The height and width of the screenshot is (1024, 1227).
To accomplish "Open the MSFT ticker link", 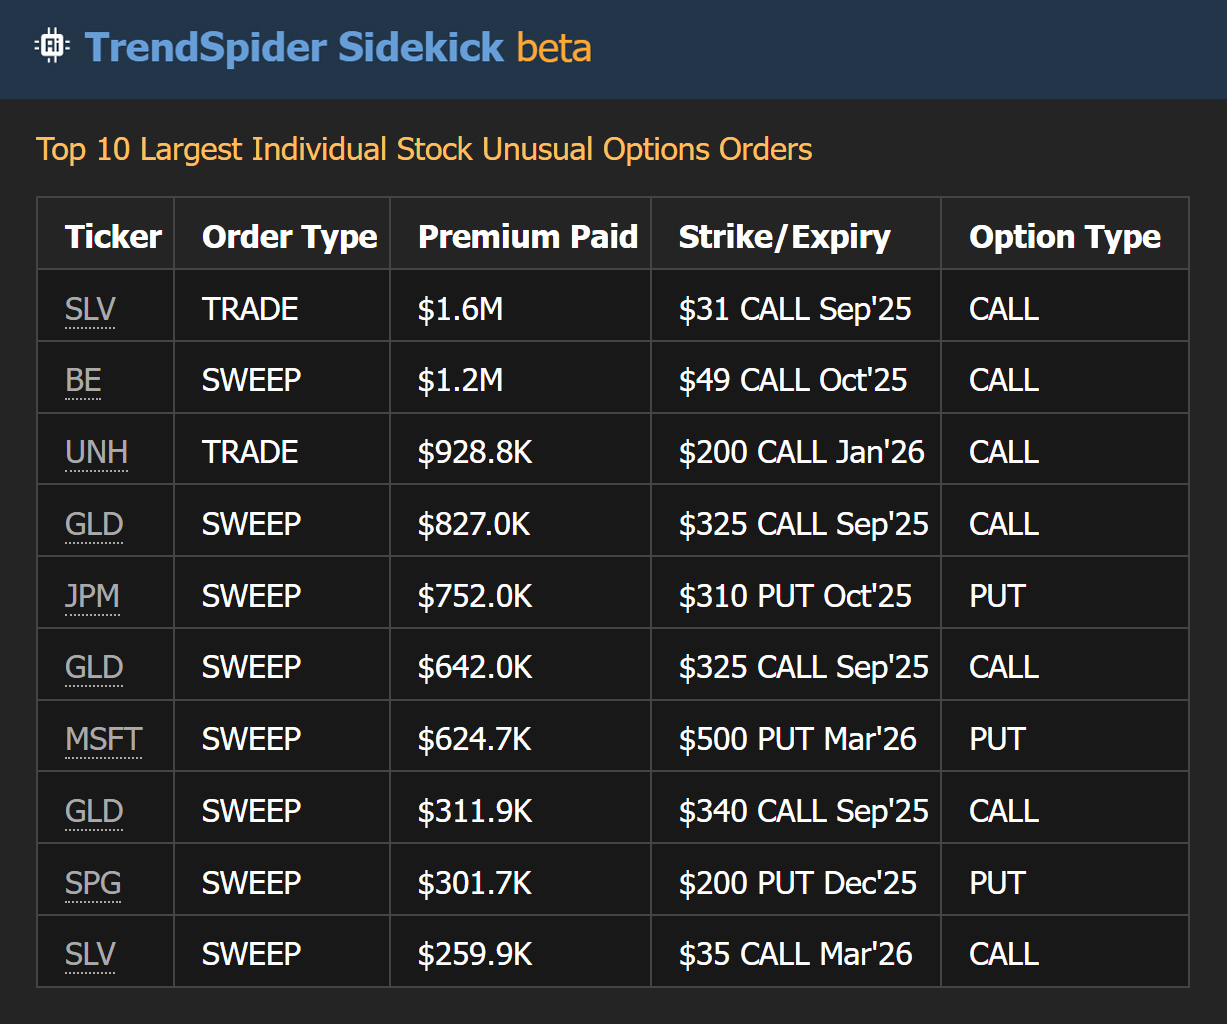I will tap(104, 739).
